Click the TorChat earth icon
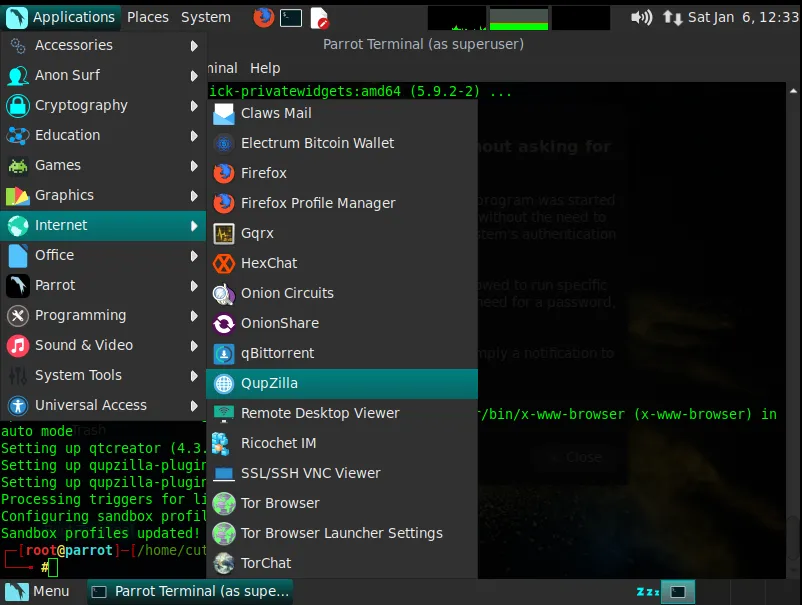Viewport: 802px width, 605px height. coord(224,564)
